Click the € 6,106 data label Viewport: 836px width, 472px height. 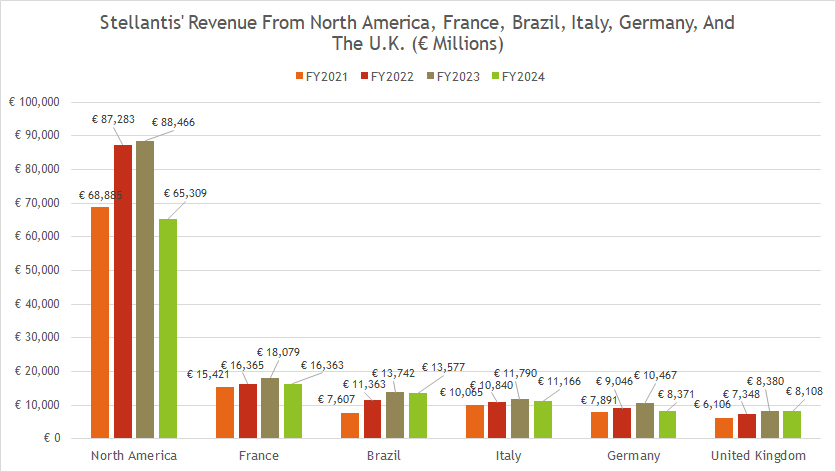pyautogui.click(x=712, y=405)
